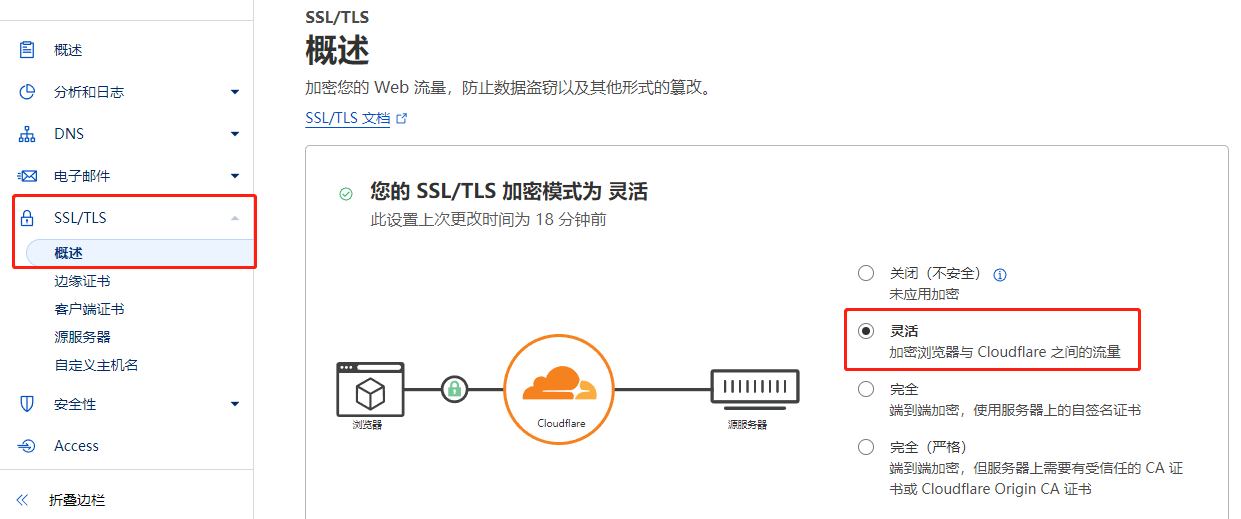Image resolution: width=1241 pixels, height=519 pixels.
Task: Open 边缘证书 submenu item
Action: tap(82, 282)
